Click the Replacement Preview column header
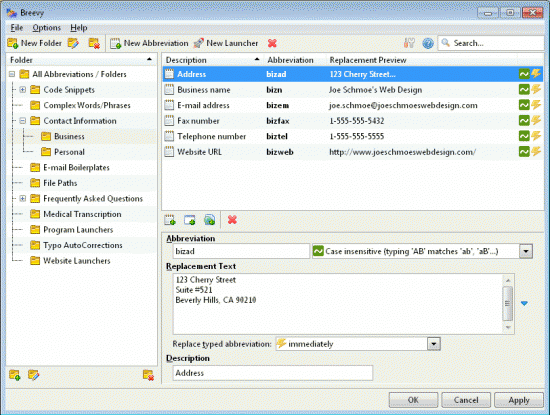The width and height of the screenshot is (550, 415). pyautogui.click(x=421, y=60)
